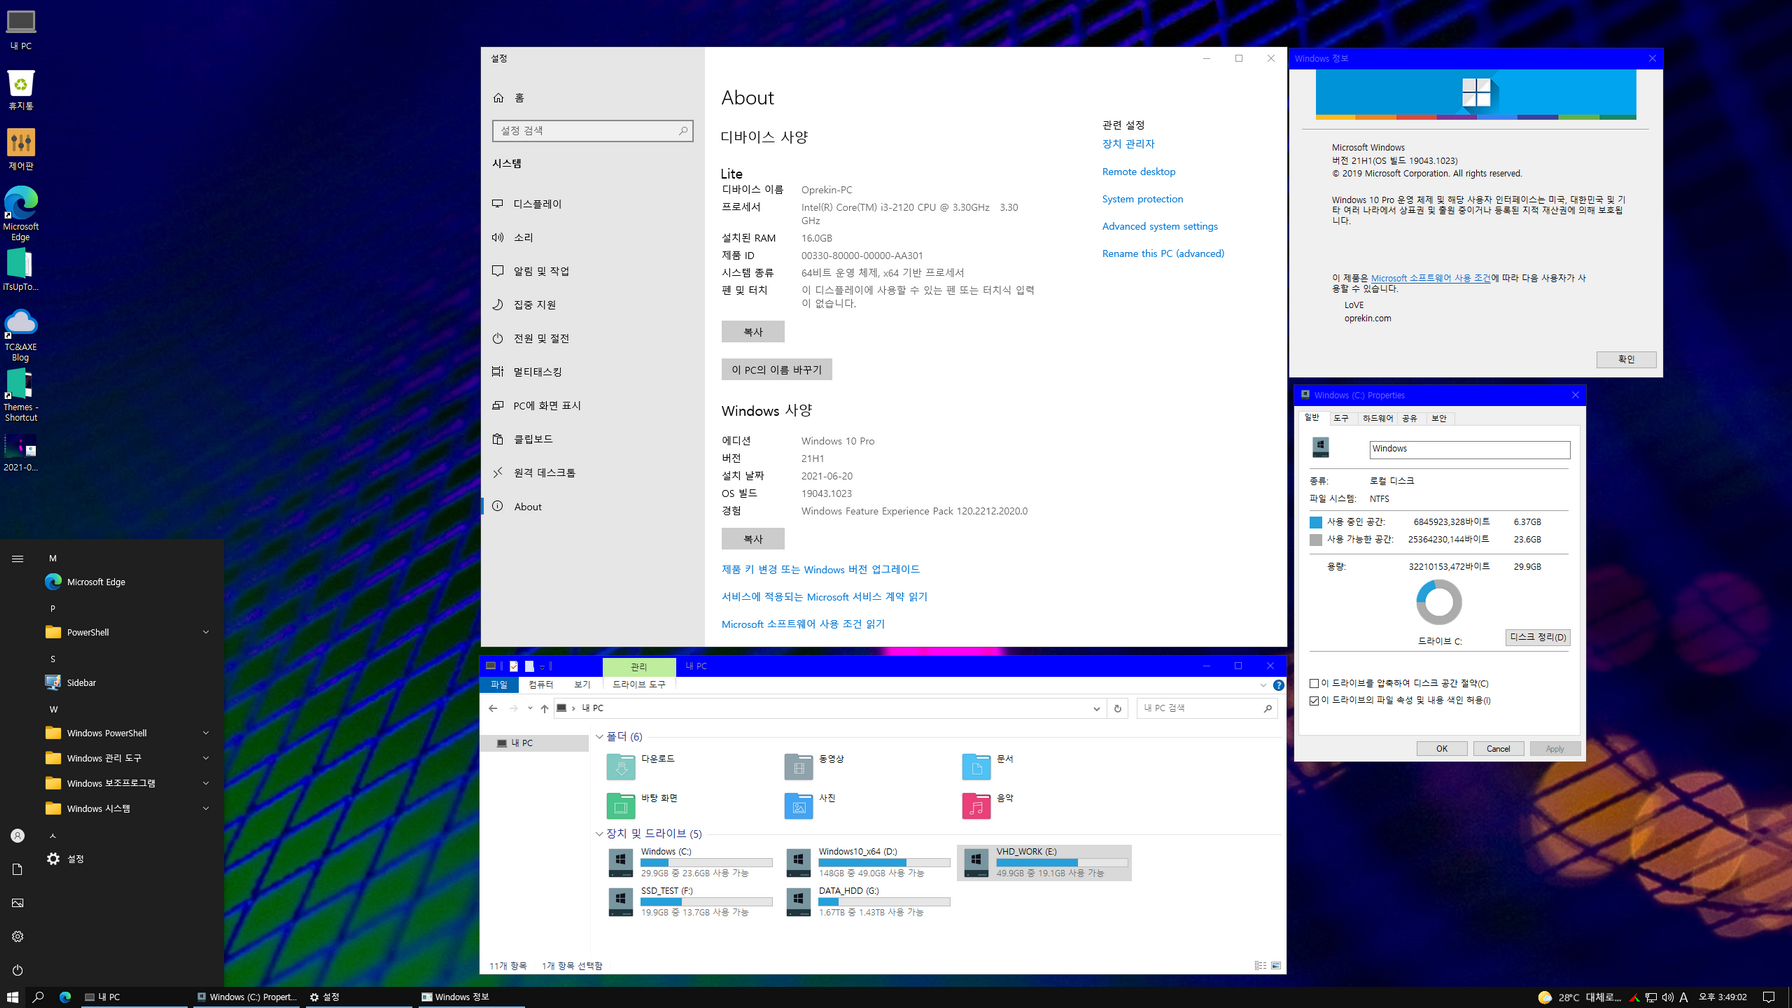
Task: Open the TC&AXE Blog desktop shortcut
Action: 20,336
